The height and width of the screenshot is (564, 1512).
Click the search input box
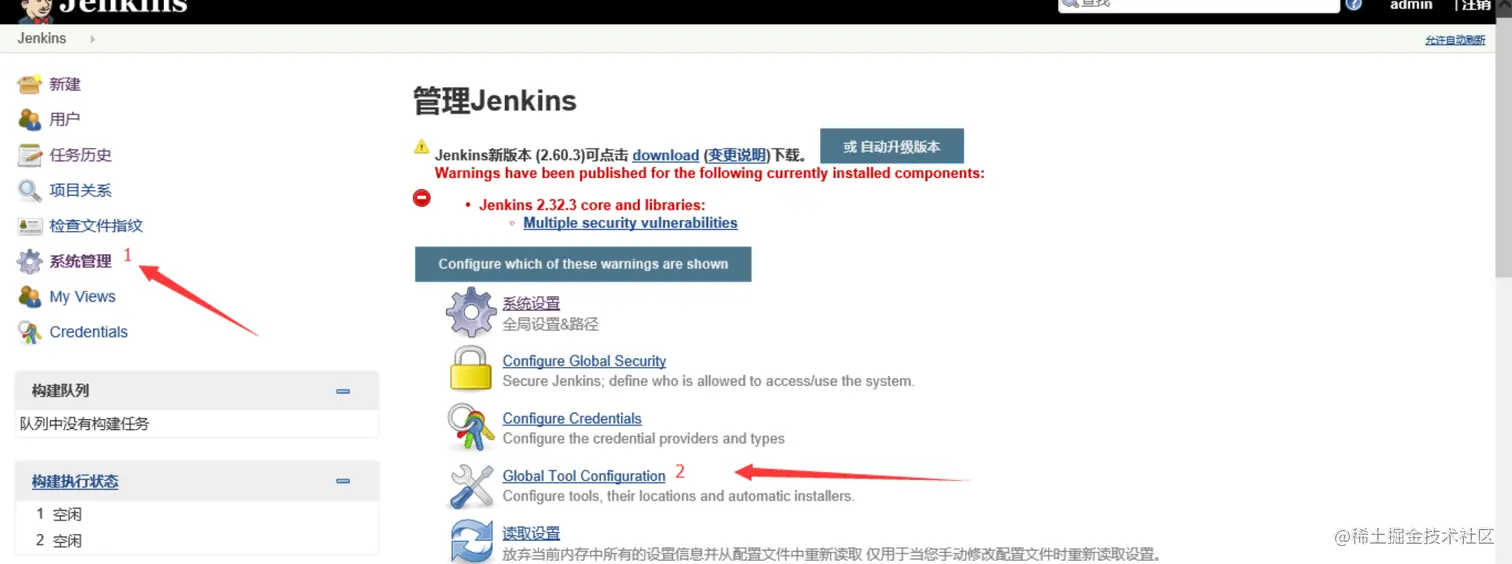pyautogui.click(x=1200, y=4)
